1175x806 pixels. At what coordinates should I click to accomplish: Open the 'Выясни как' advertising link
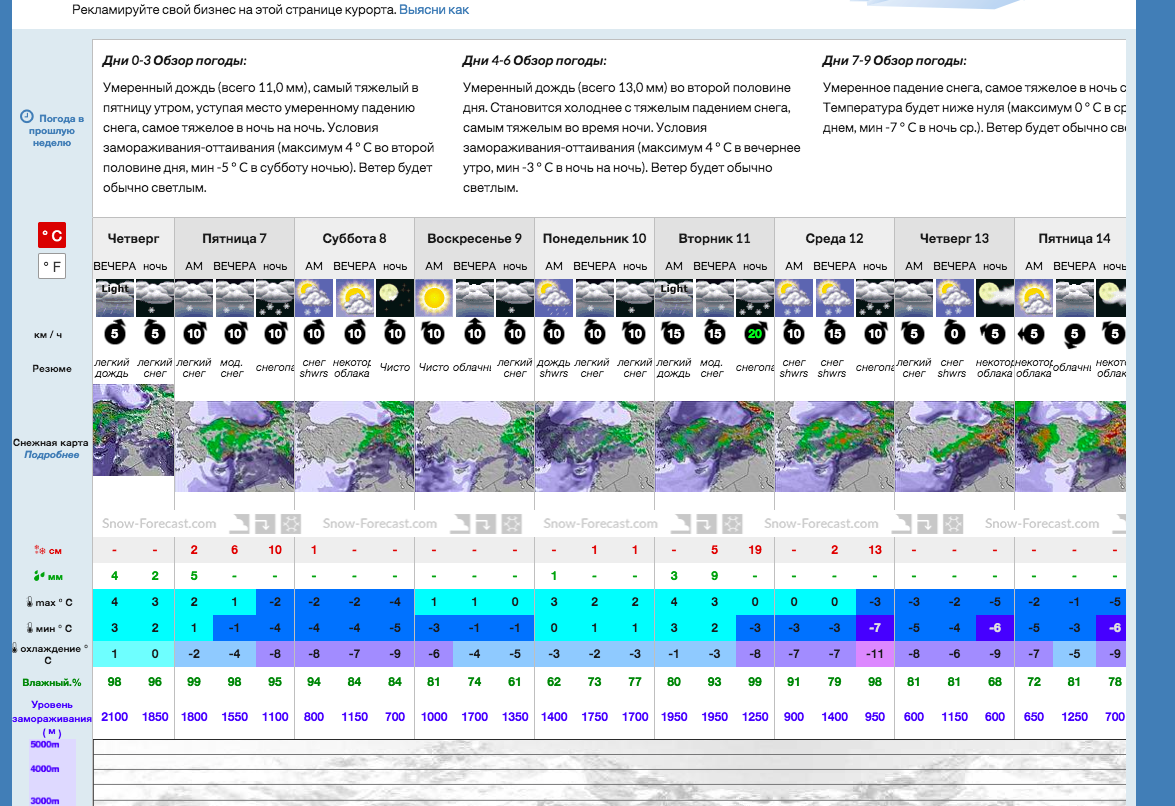pos(434,10)
